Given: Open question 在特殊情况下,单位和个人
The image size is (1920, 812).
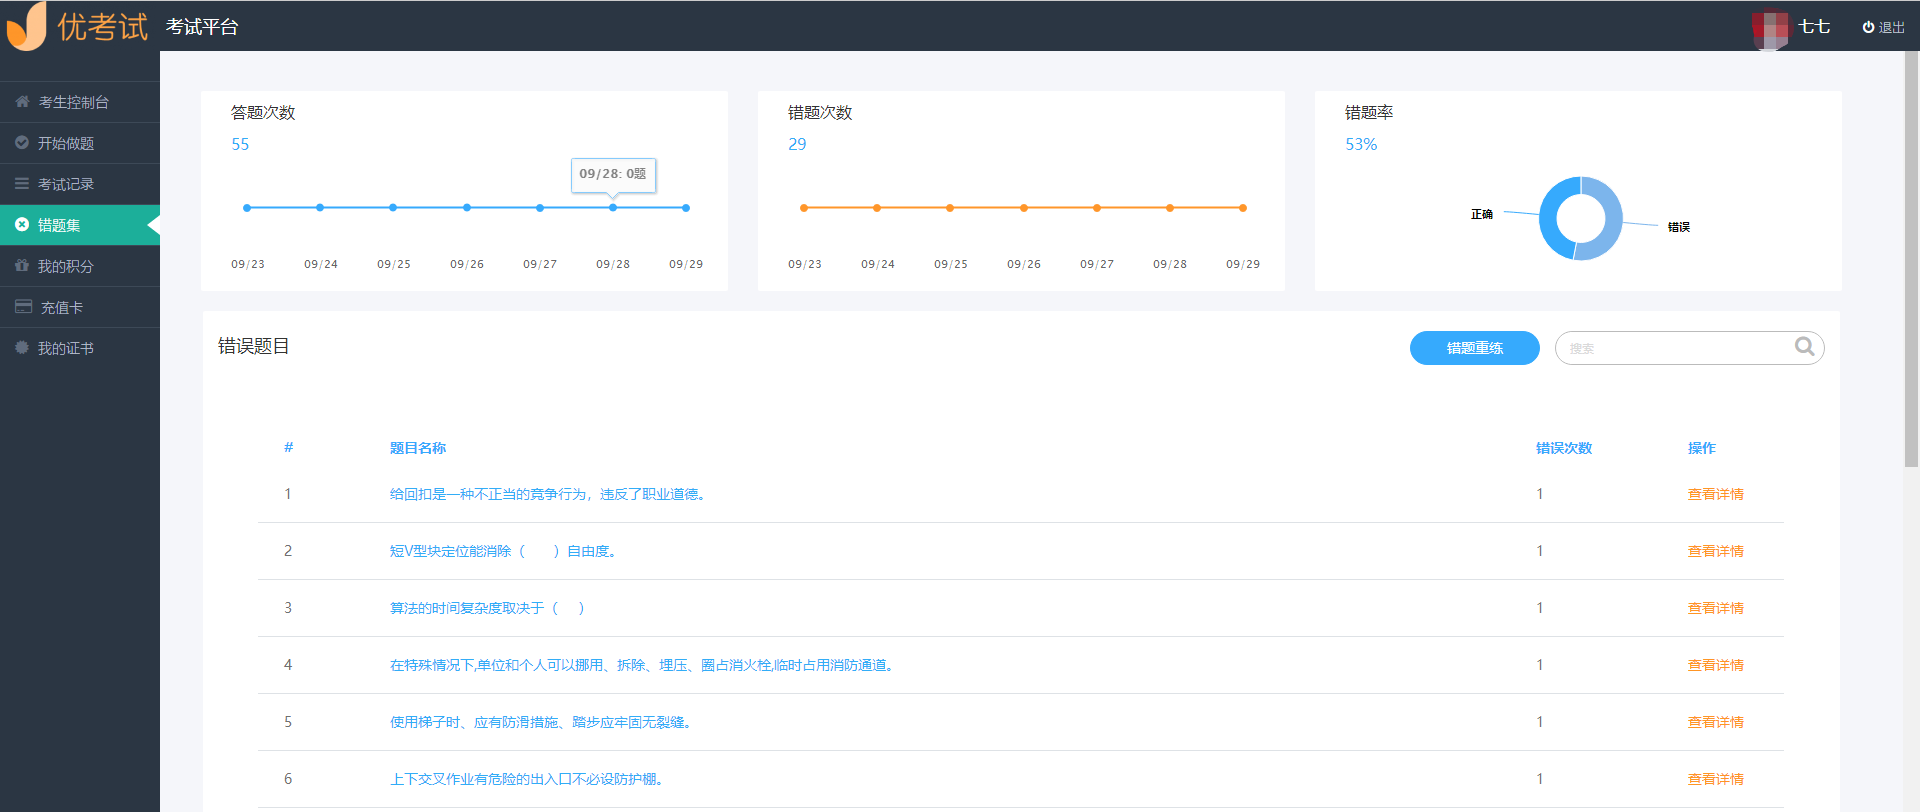Looking at the screenshot, I should pyautogui.click(x=643, y=665).
